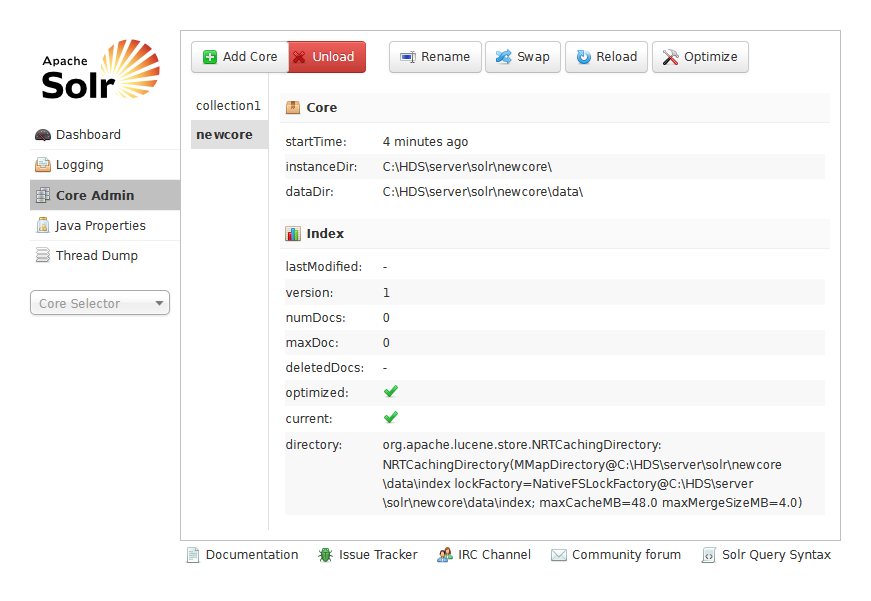
Task: Click the Core section box icon
Action: pos(293,108)
